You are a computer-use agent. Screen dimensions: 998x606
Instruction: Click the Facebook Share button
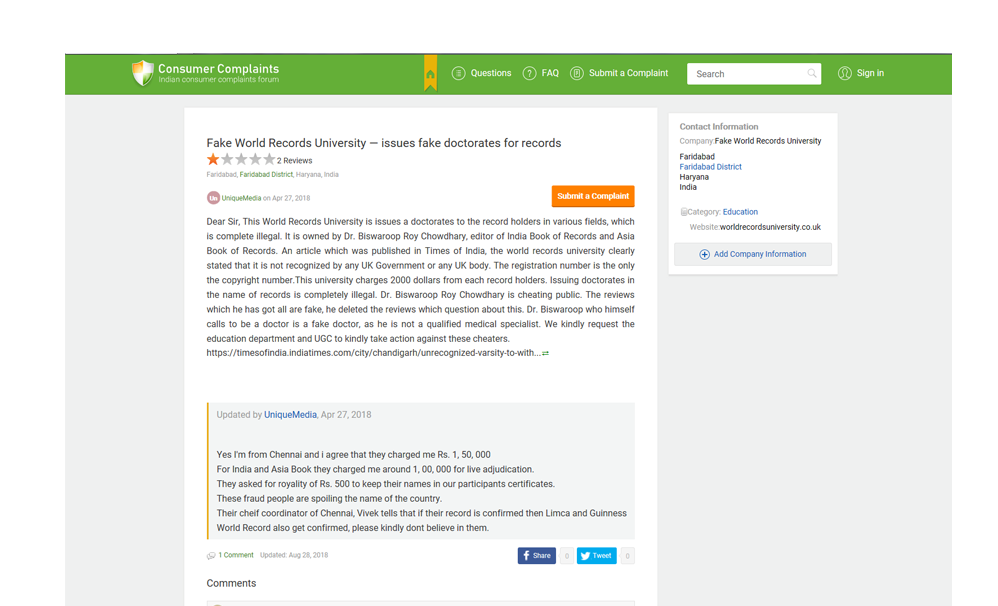(x=537, y=556)
